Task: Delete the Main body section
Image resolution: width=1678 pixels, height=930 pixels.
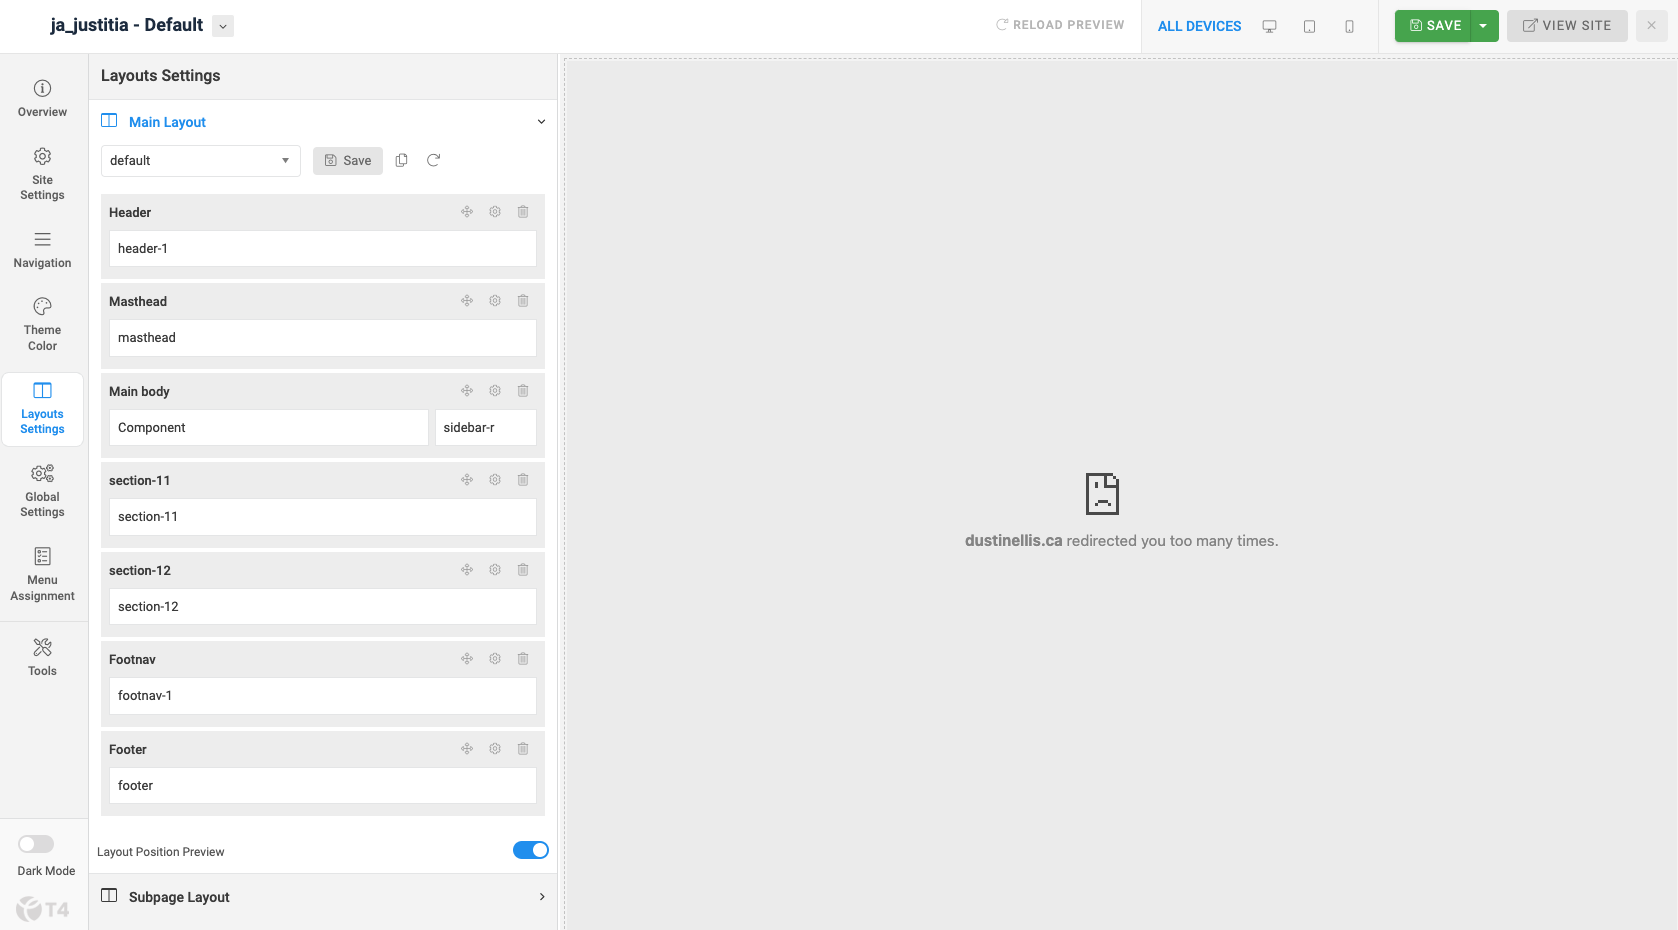Action: click(523, 391)
